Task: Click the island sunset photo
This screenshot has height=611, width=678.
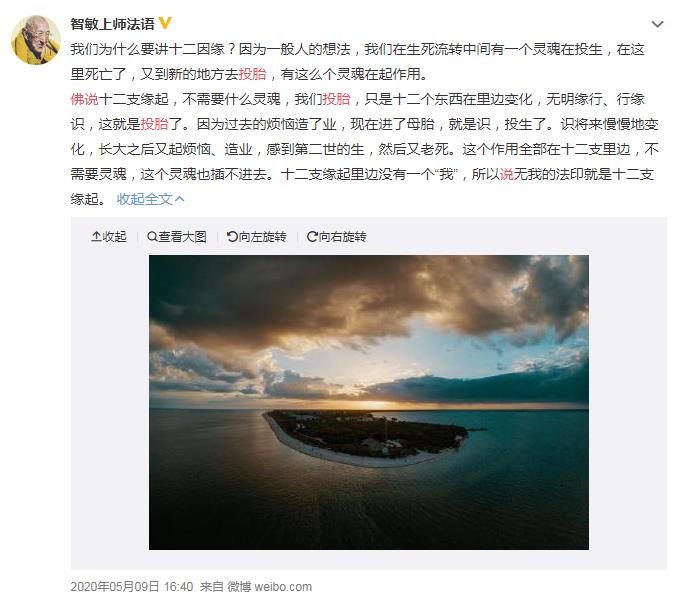Action: coord(369,402)
